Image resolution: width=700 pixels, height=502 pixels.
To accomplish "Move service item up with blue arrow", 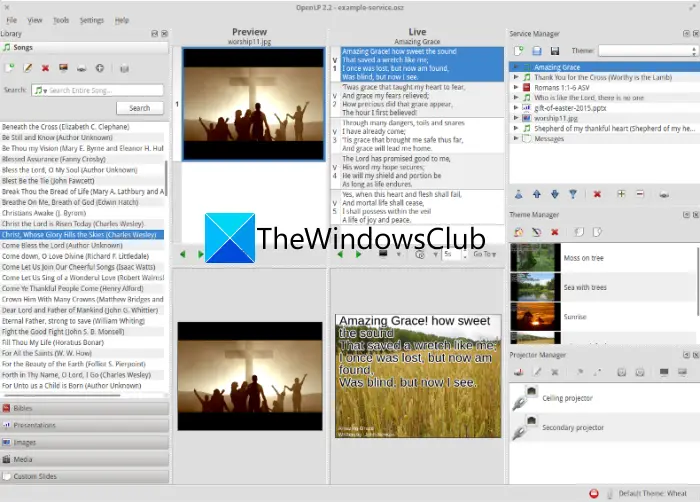I will 537,194.
